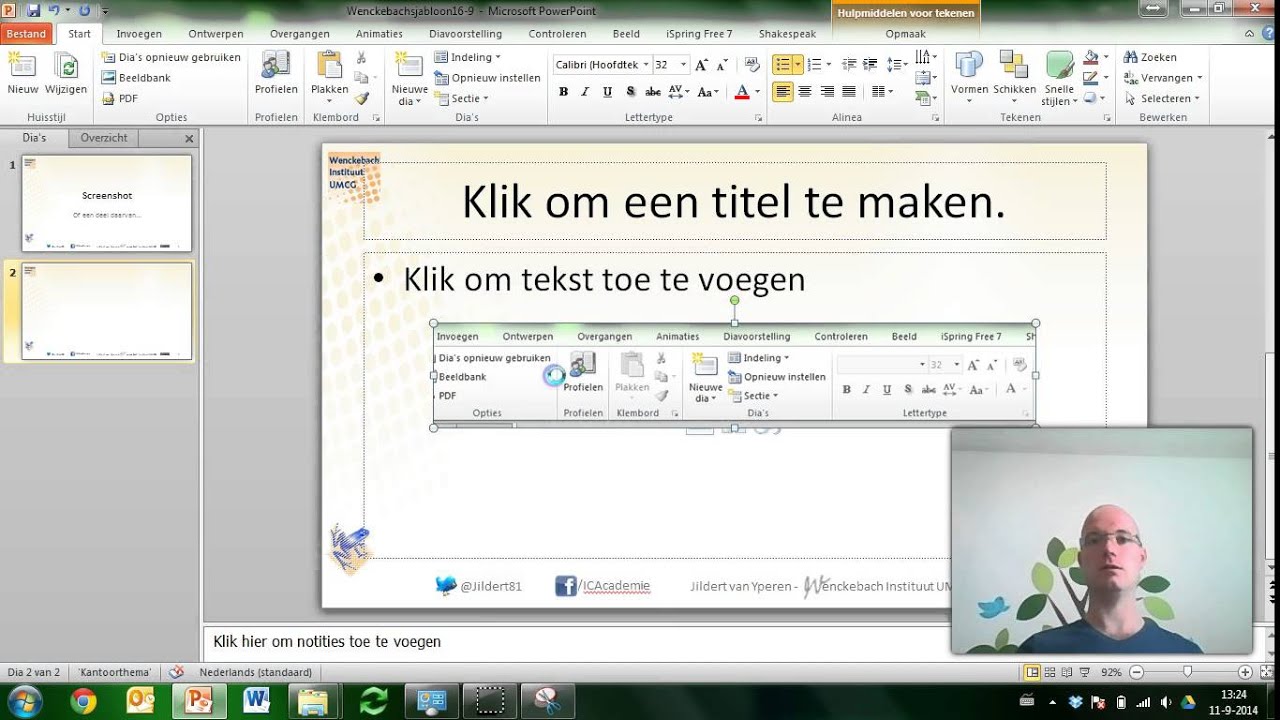The image size is (1280, 720).
Task: Click the Knippen scissors icon
Action: [x=362, y=58]
